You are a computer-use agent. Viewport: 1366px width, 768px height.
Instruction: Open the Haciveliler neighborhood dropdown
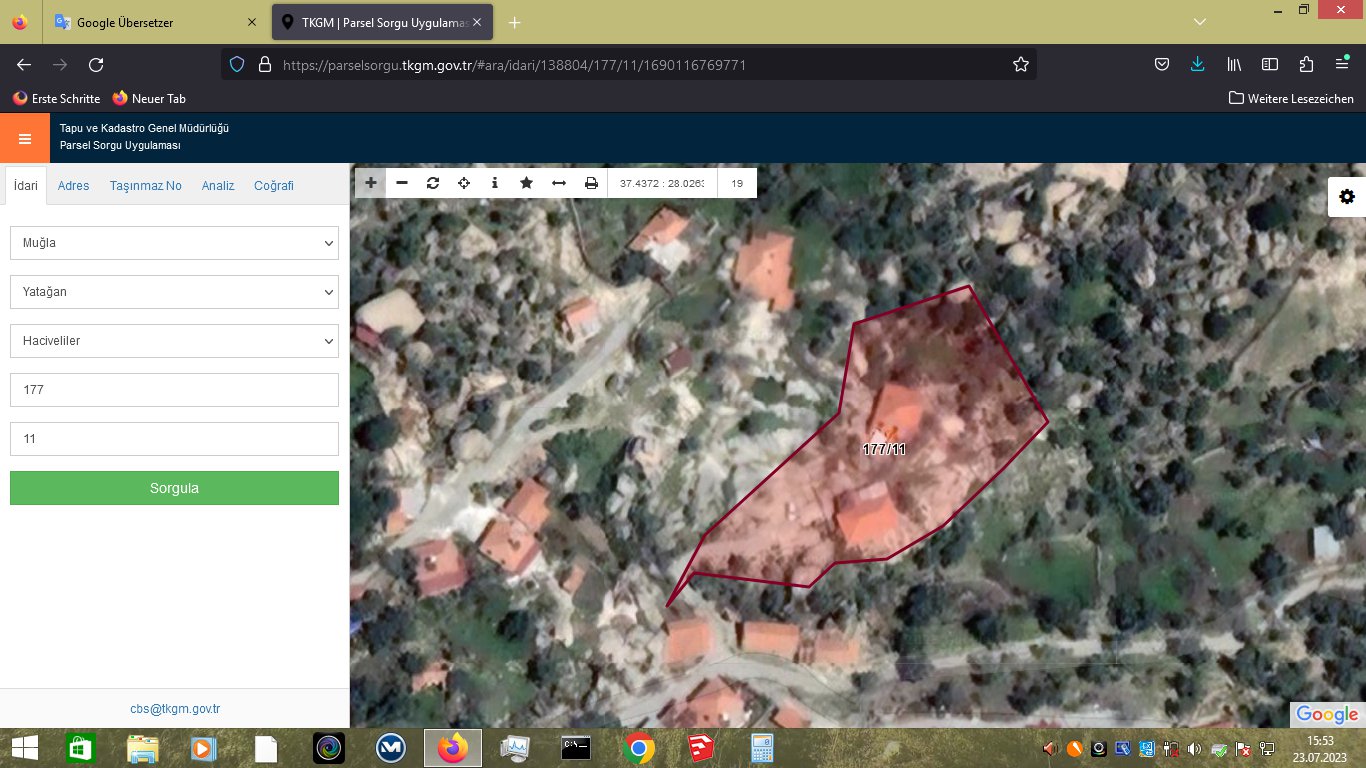click(174, 341)
